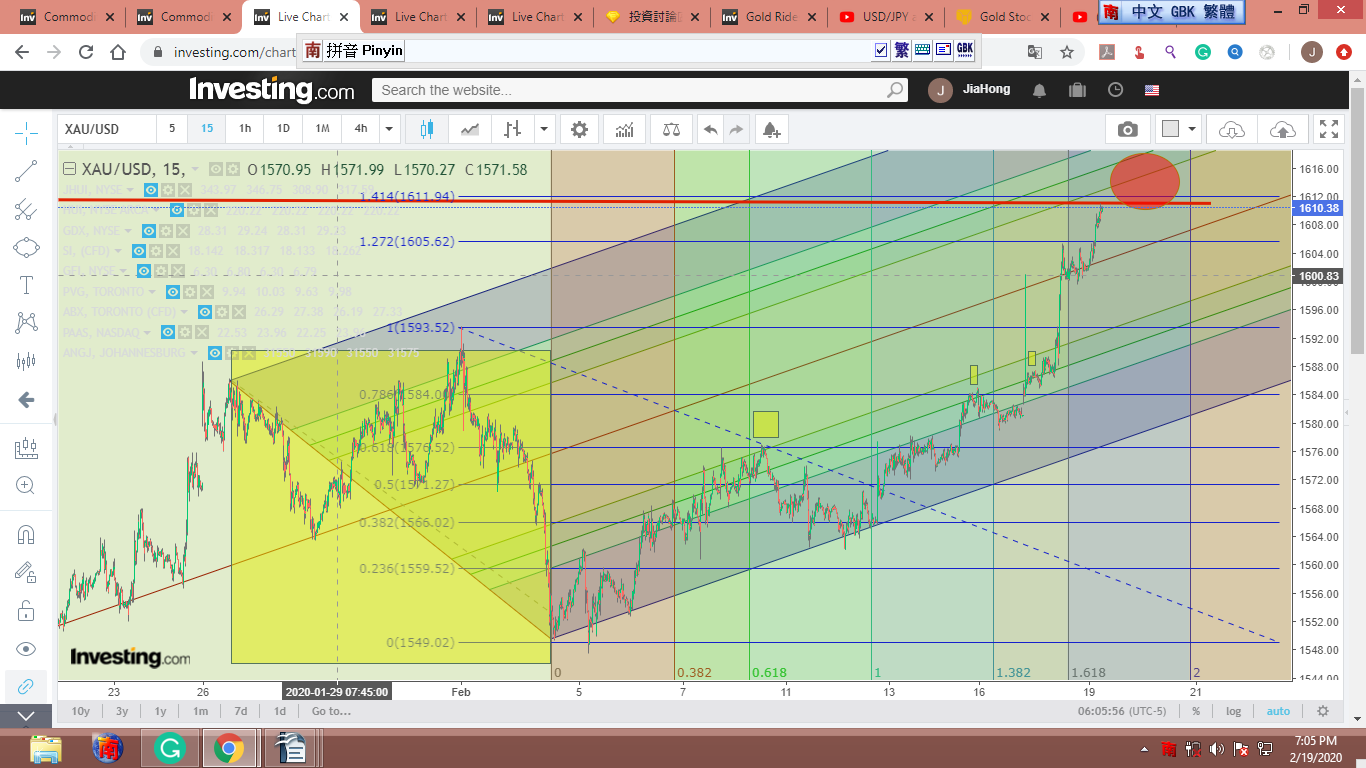Open the time interval dropdown arrow

tap(389, 129)
